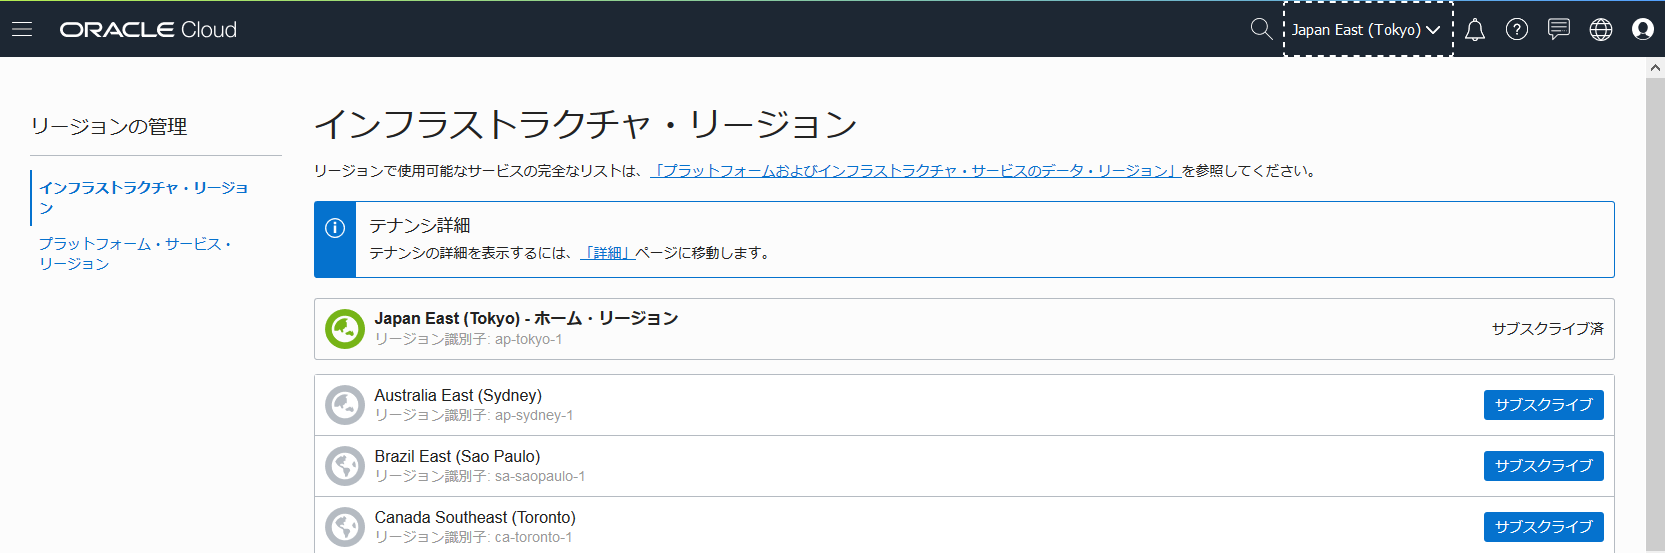Click the Canada Southeast (Toronto) region name
Image resolution: width=1665 pixels, height=553 pixels.
[475, 517]
